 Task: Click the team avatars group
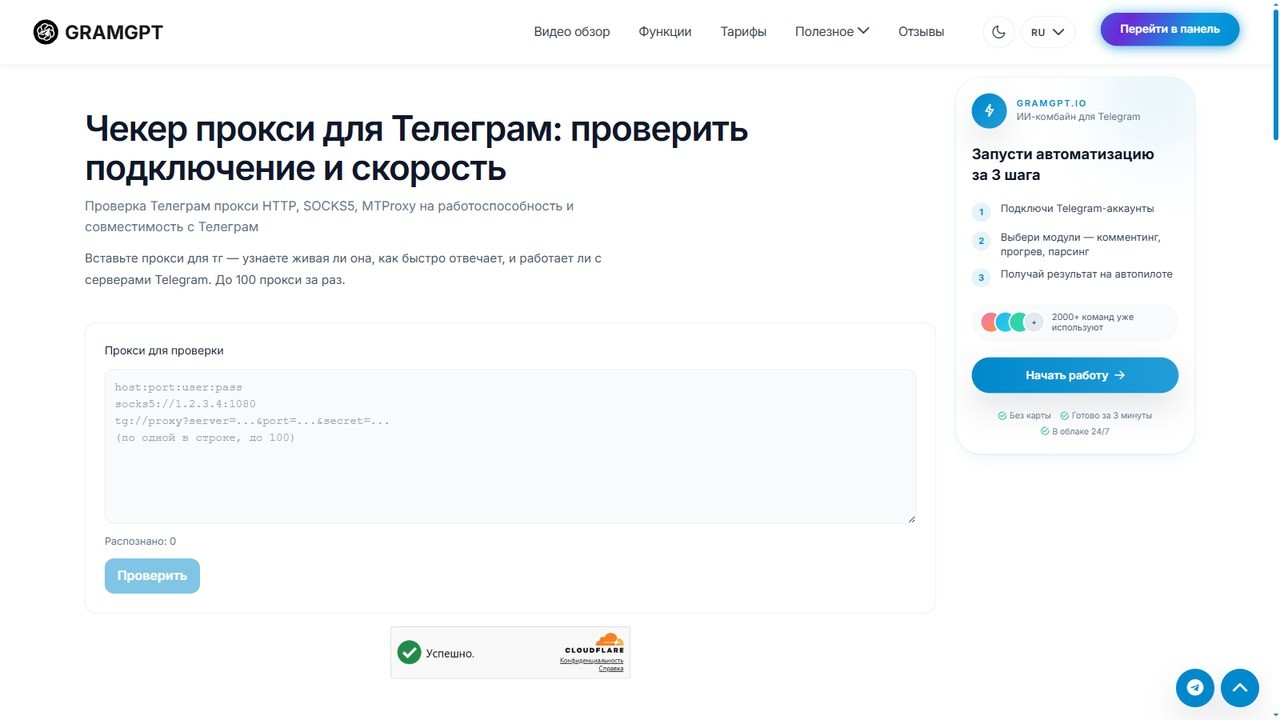1012,322
